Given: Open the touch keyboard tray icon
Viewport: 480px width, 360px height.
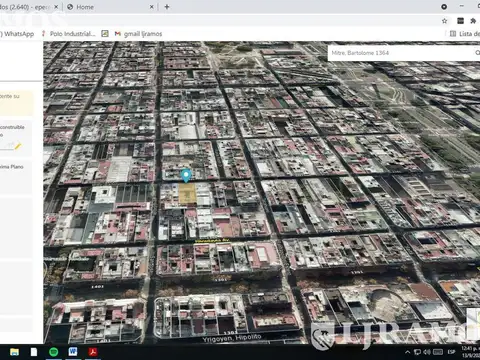Looking at the screenshot, I should click(x=438, y=352).
